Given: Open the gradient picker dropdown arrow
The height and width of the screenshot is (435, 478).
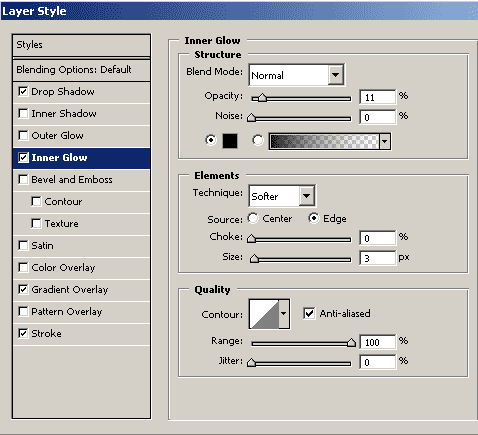Looking at the screenshot, I should (x=385, y=141).
